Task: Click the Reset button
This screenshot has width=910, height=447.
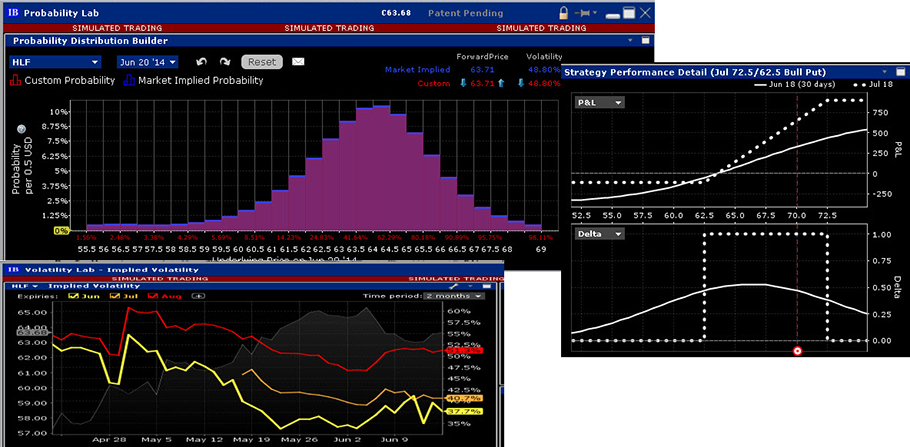Action: click(x=262, y=62)
